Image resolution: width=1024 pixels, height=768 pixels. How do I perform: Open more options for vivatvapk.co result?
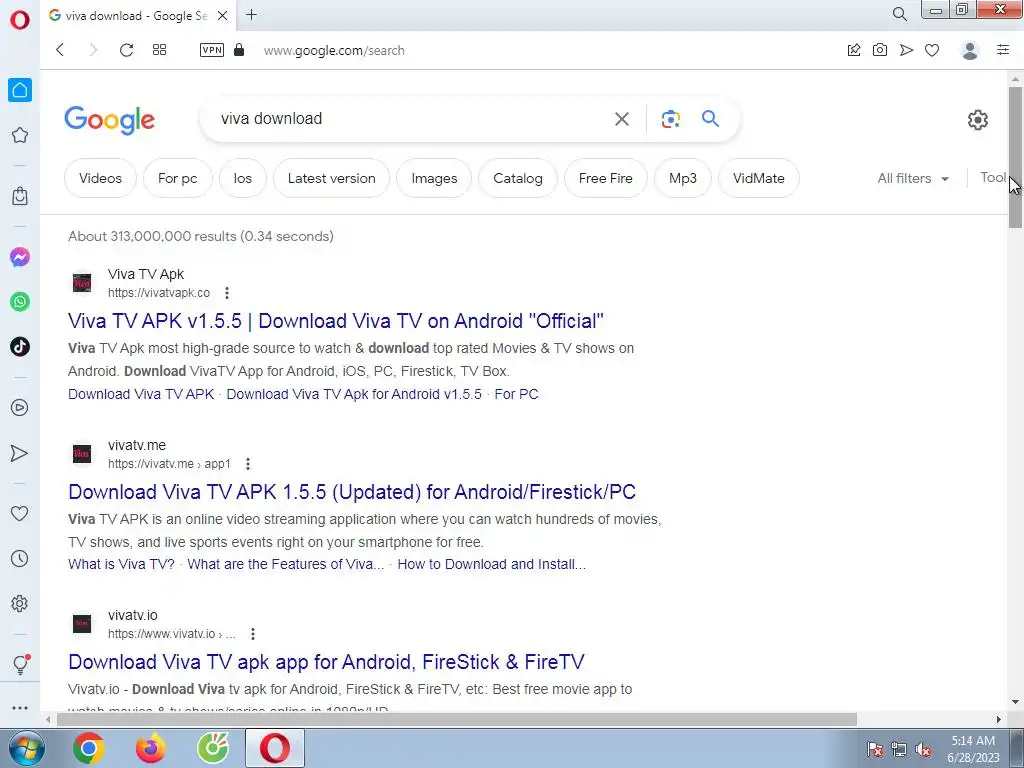(x=227, y=293)
